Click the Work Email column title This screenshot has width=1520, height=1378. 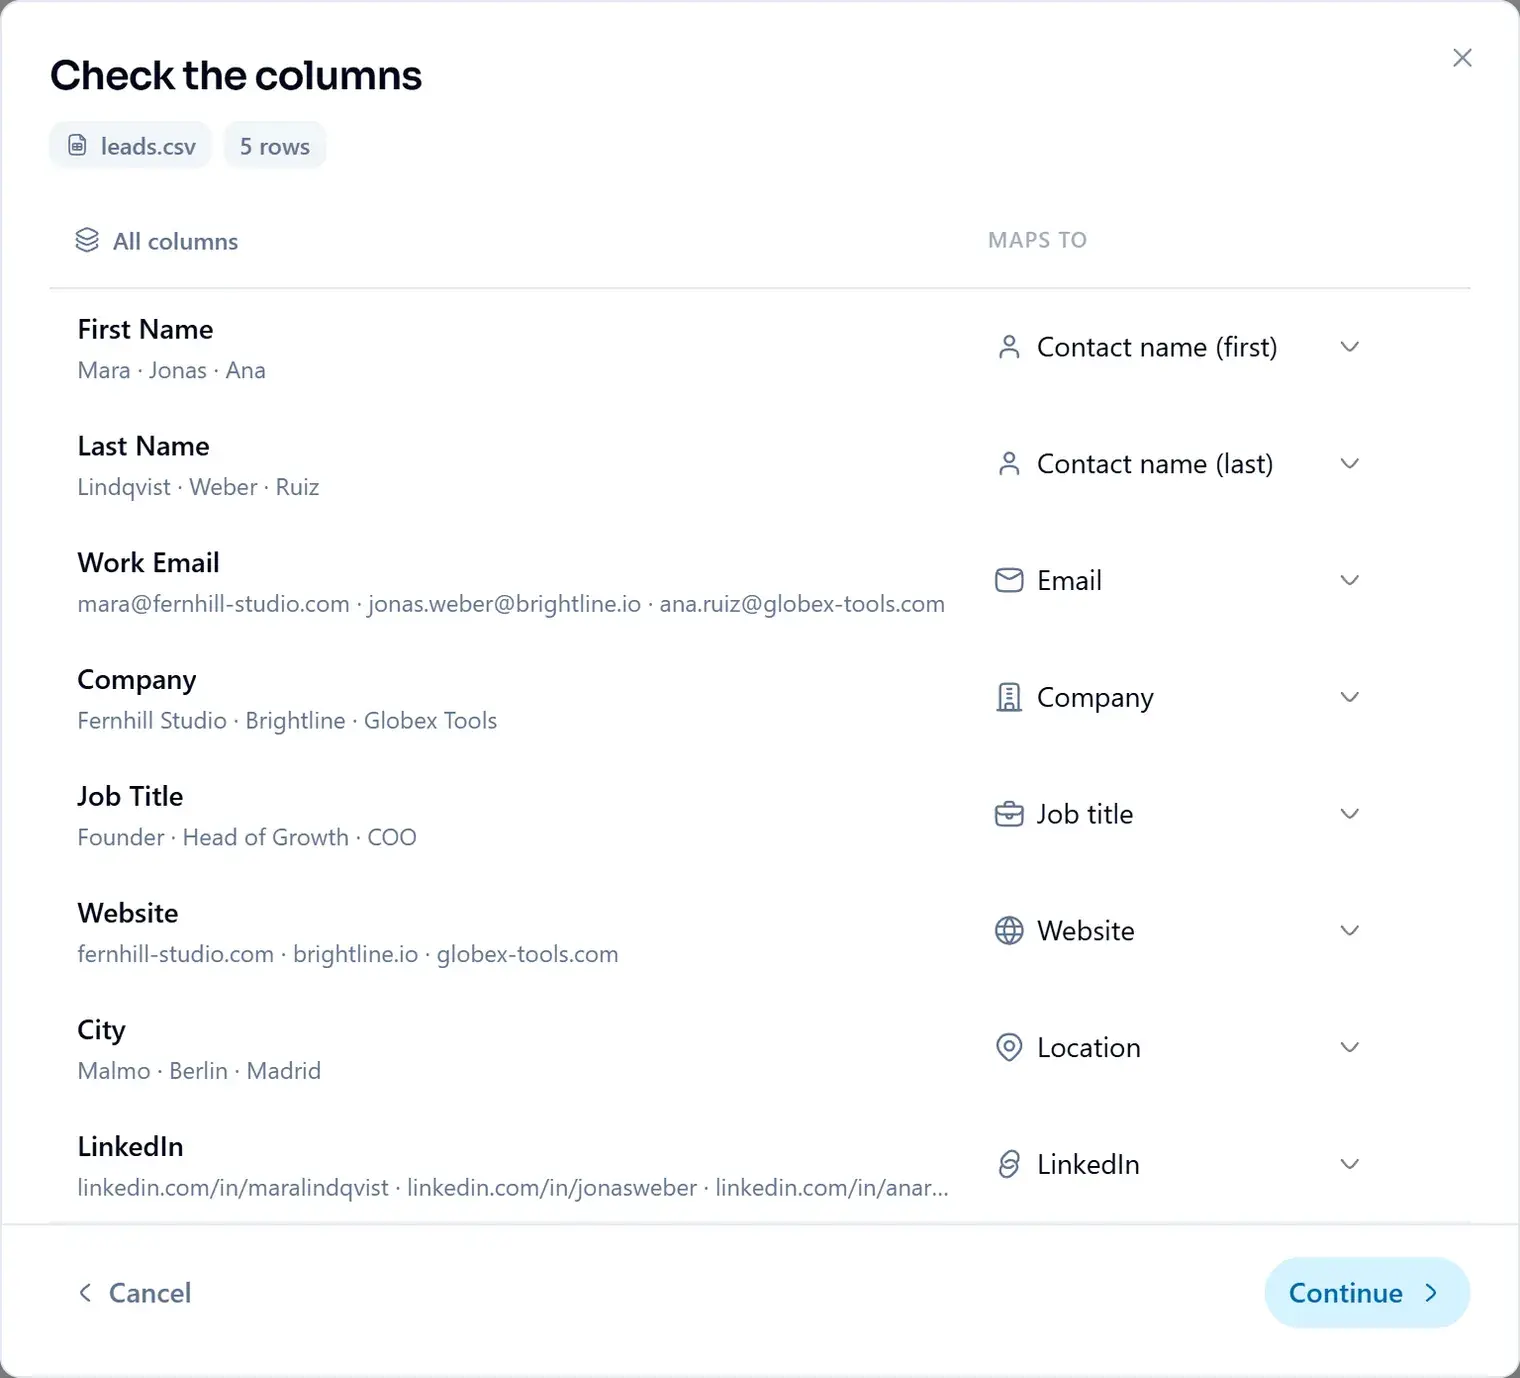148,563
